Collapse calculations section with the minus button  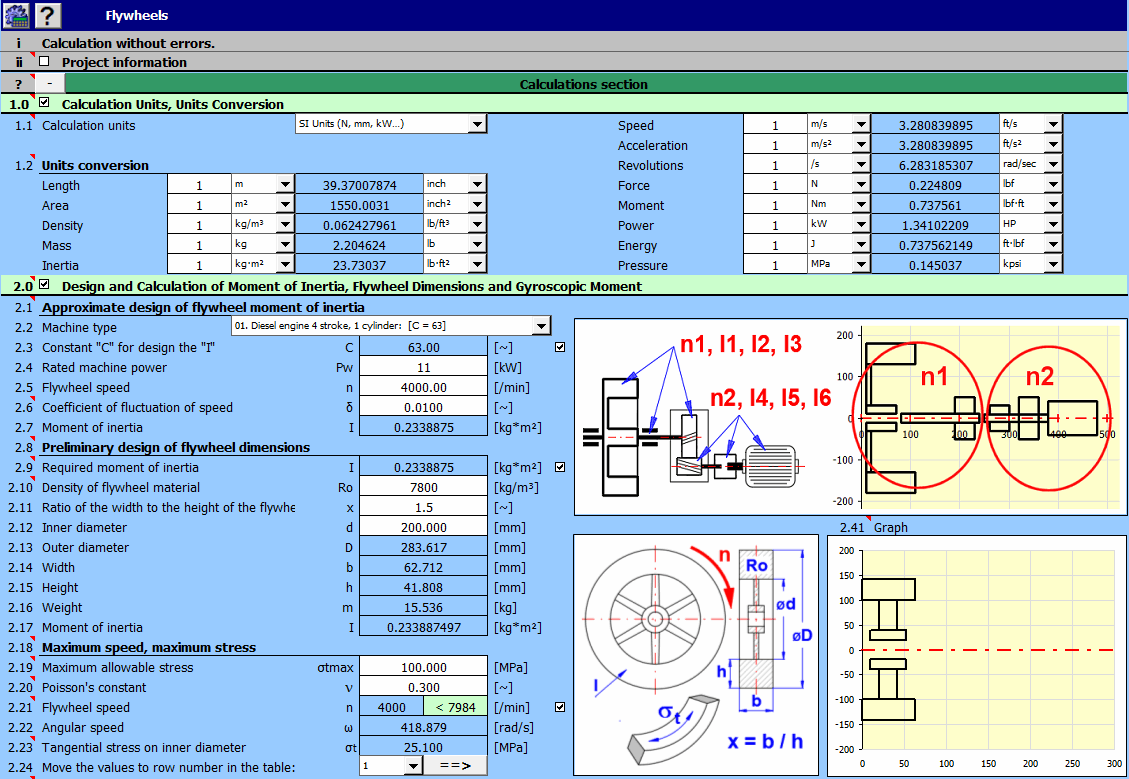tap(50, 84)
